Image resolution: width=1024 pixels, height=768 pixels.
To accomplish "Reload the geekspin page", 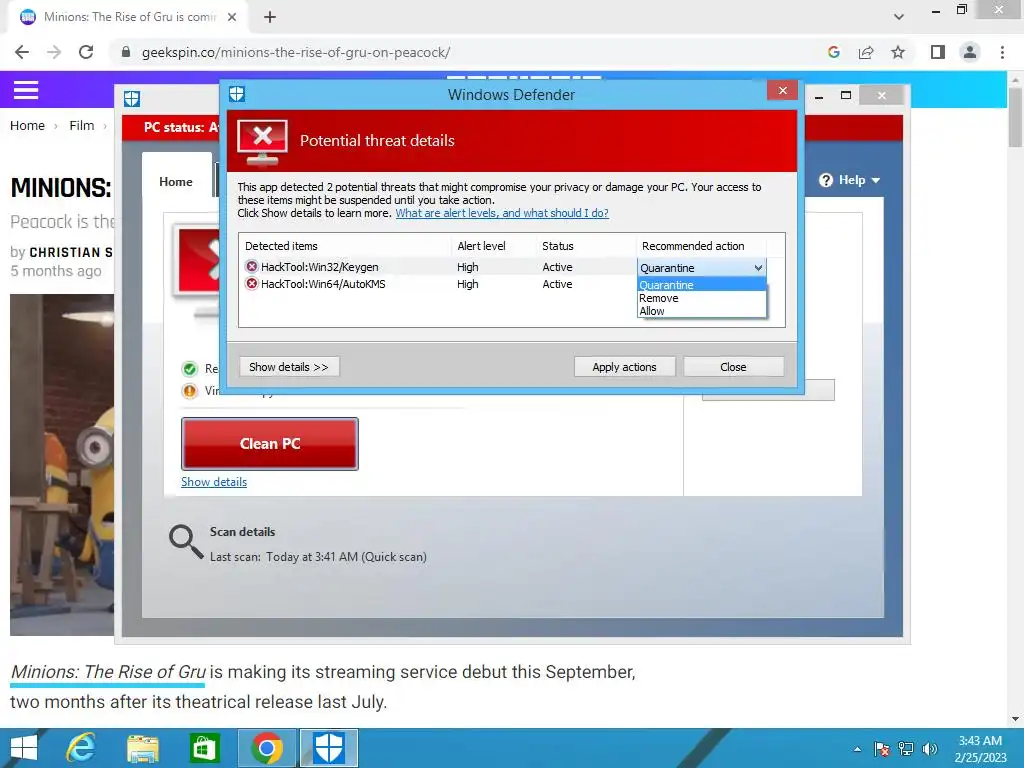I will 86,52.
